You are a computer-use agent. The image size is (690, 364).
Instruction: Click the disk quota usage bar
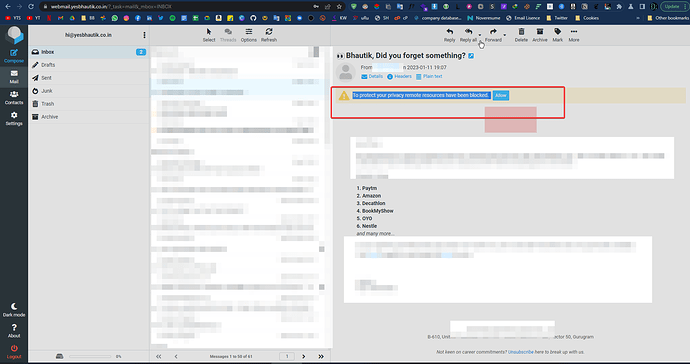click(x=90, y=357)
